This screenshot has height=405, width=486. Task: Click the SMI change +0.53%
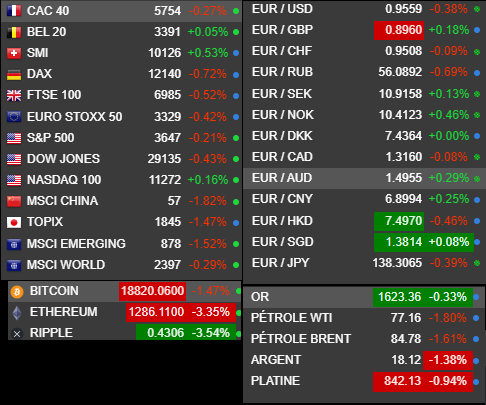pyautogui.click(x=208, y=53)
